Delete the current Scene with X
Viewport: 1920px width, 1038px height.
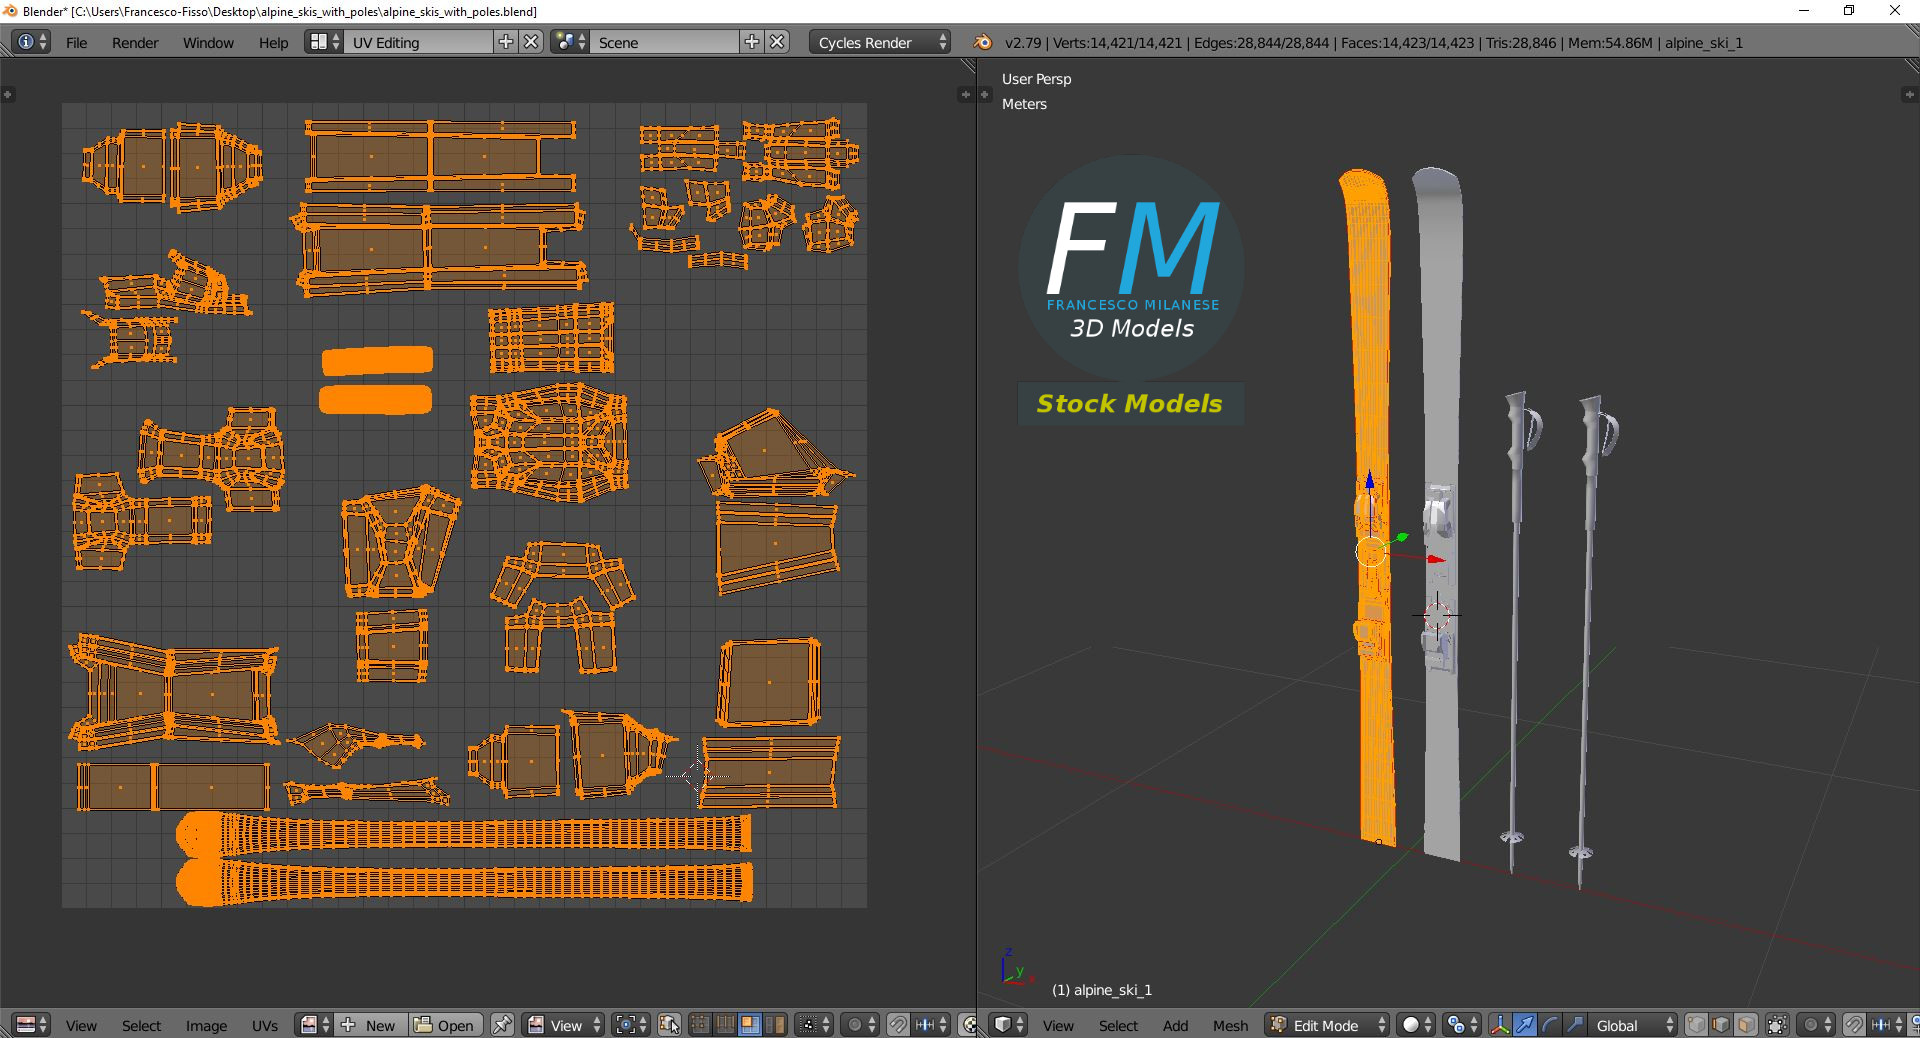coord(777,42)
